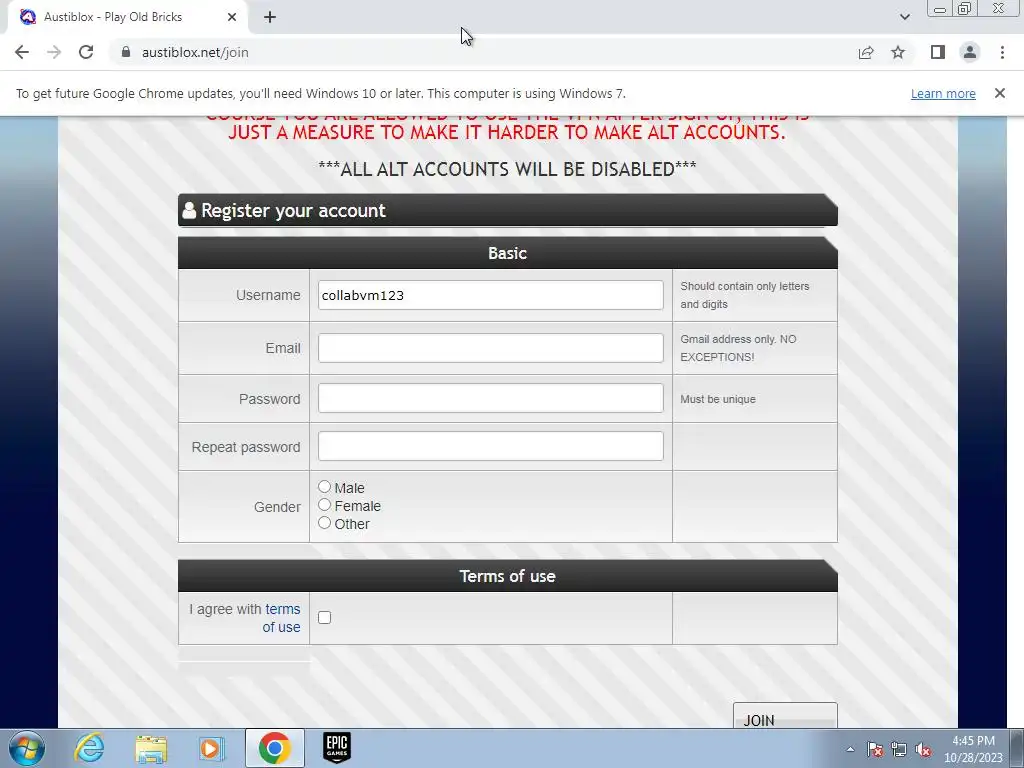Click the 'Must be unique' hint
The width and height of the screenshot is (1024, 768).
[718, 399]
